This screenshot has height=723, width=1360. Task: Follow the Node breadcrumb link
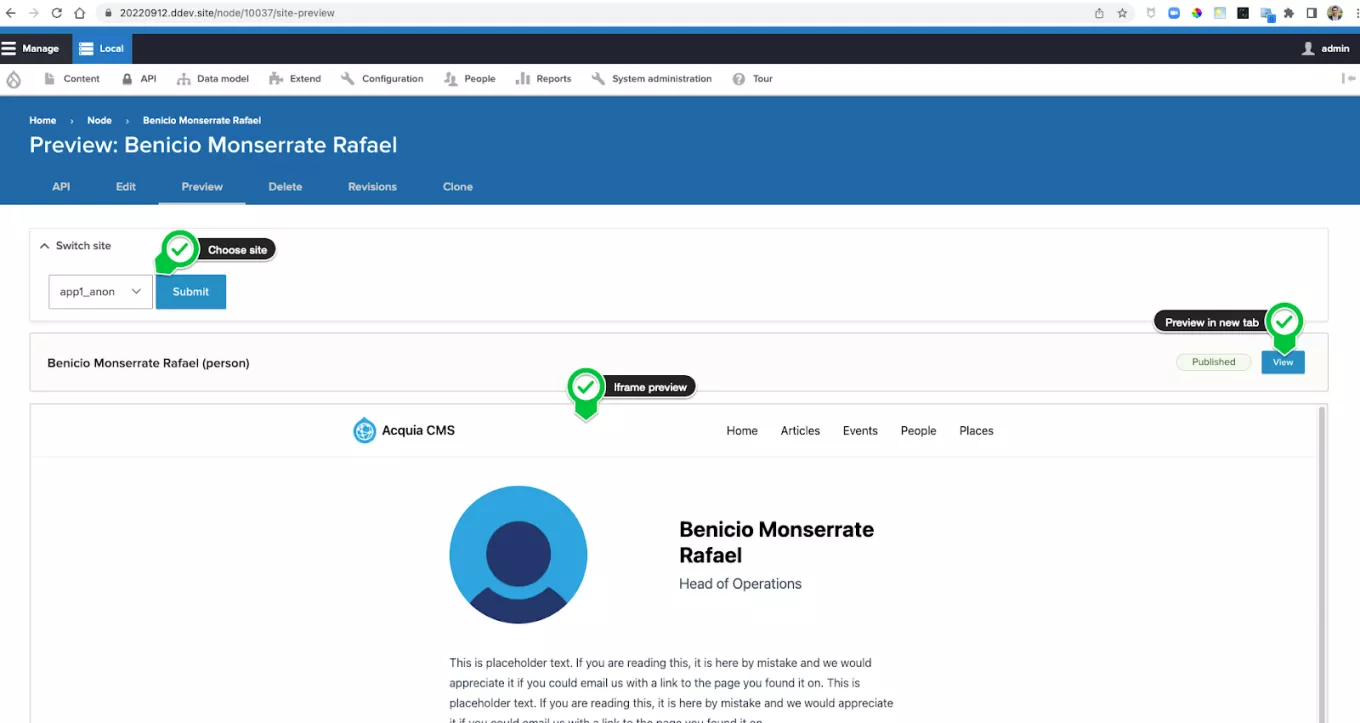(x=99, y=121)
